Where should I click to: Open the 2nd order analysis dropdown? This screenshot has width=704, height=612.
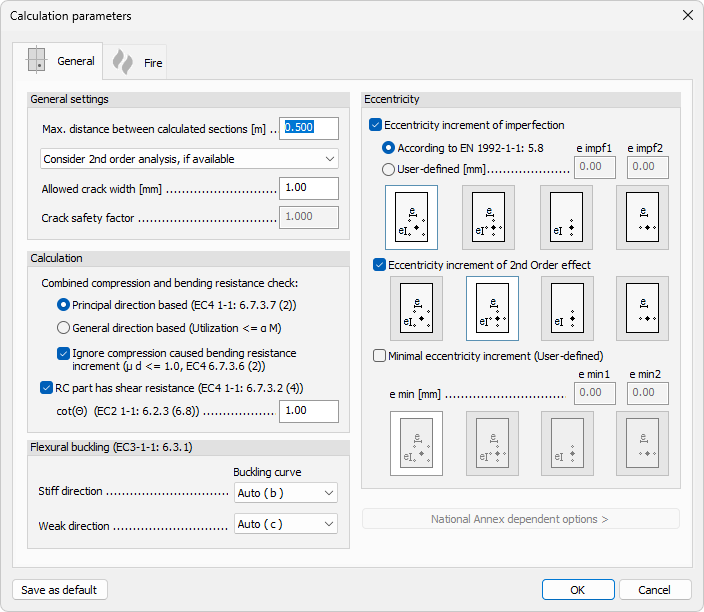click(x=189, y=159)
